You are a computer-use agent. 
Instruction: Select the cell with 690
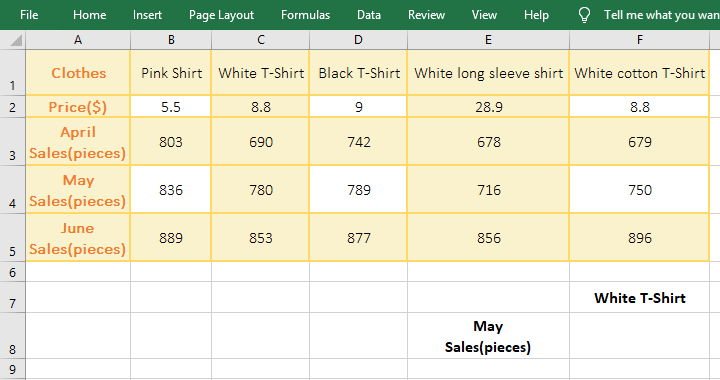(x=260, y=141)
